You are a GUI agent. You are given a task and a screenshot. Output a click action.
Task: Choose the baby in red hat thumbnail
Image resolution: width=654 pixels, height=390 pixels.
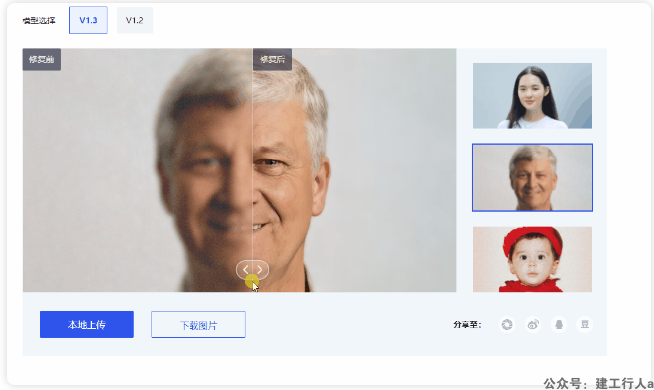532,259
